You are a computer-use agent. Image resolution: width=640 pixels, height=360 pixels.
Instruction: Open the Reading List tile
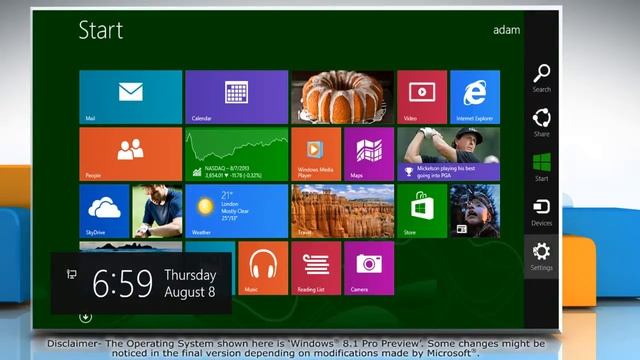[x=316, y=268]
